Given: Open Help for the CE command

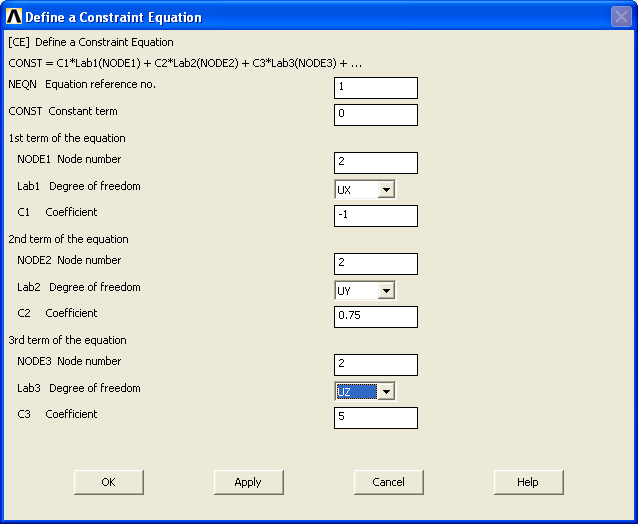Looking at the screenshot, I should pos(529,482).
